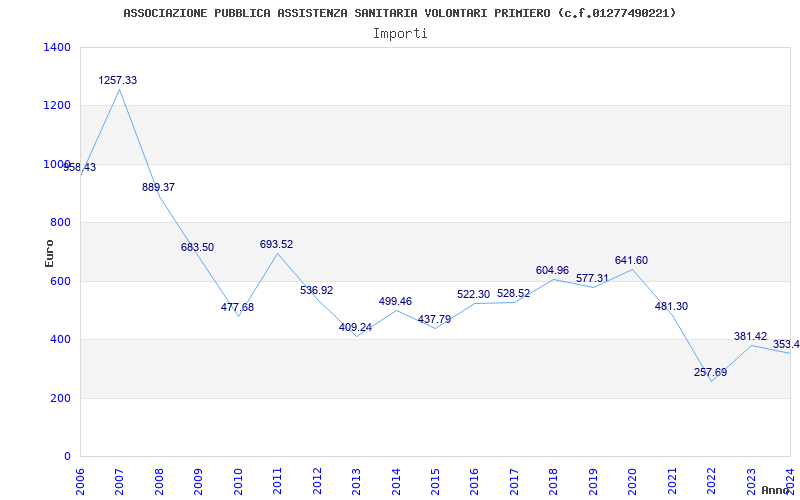Click the x-axis year 2018
800x500 pixels.
(x=554, y=481)
